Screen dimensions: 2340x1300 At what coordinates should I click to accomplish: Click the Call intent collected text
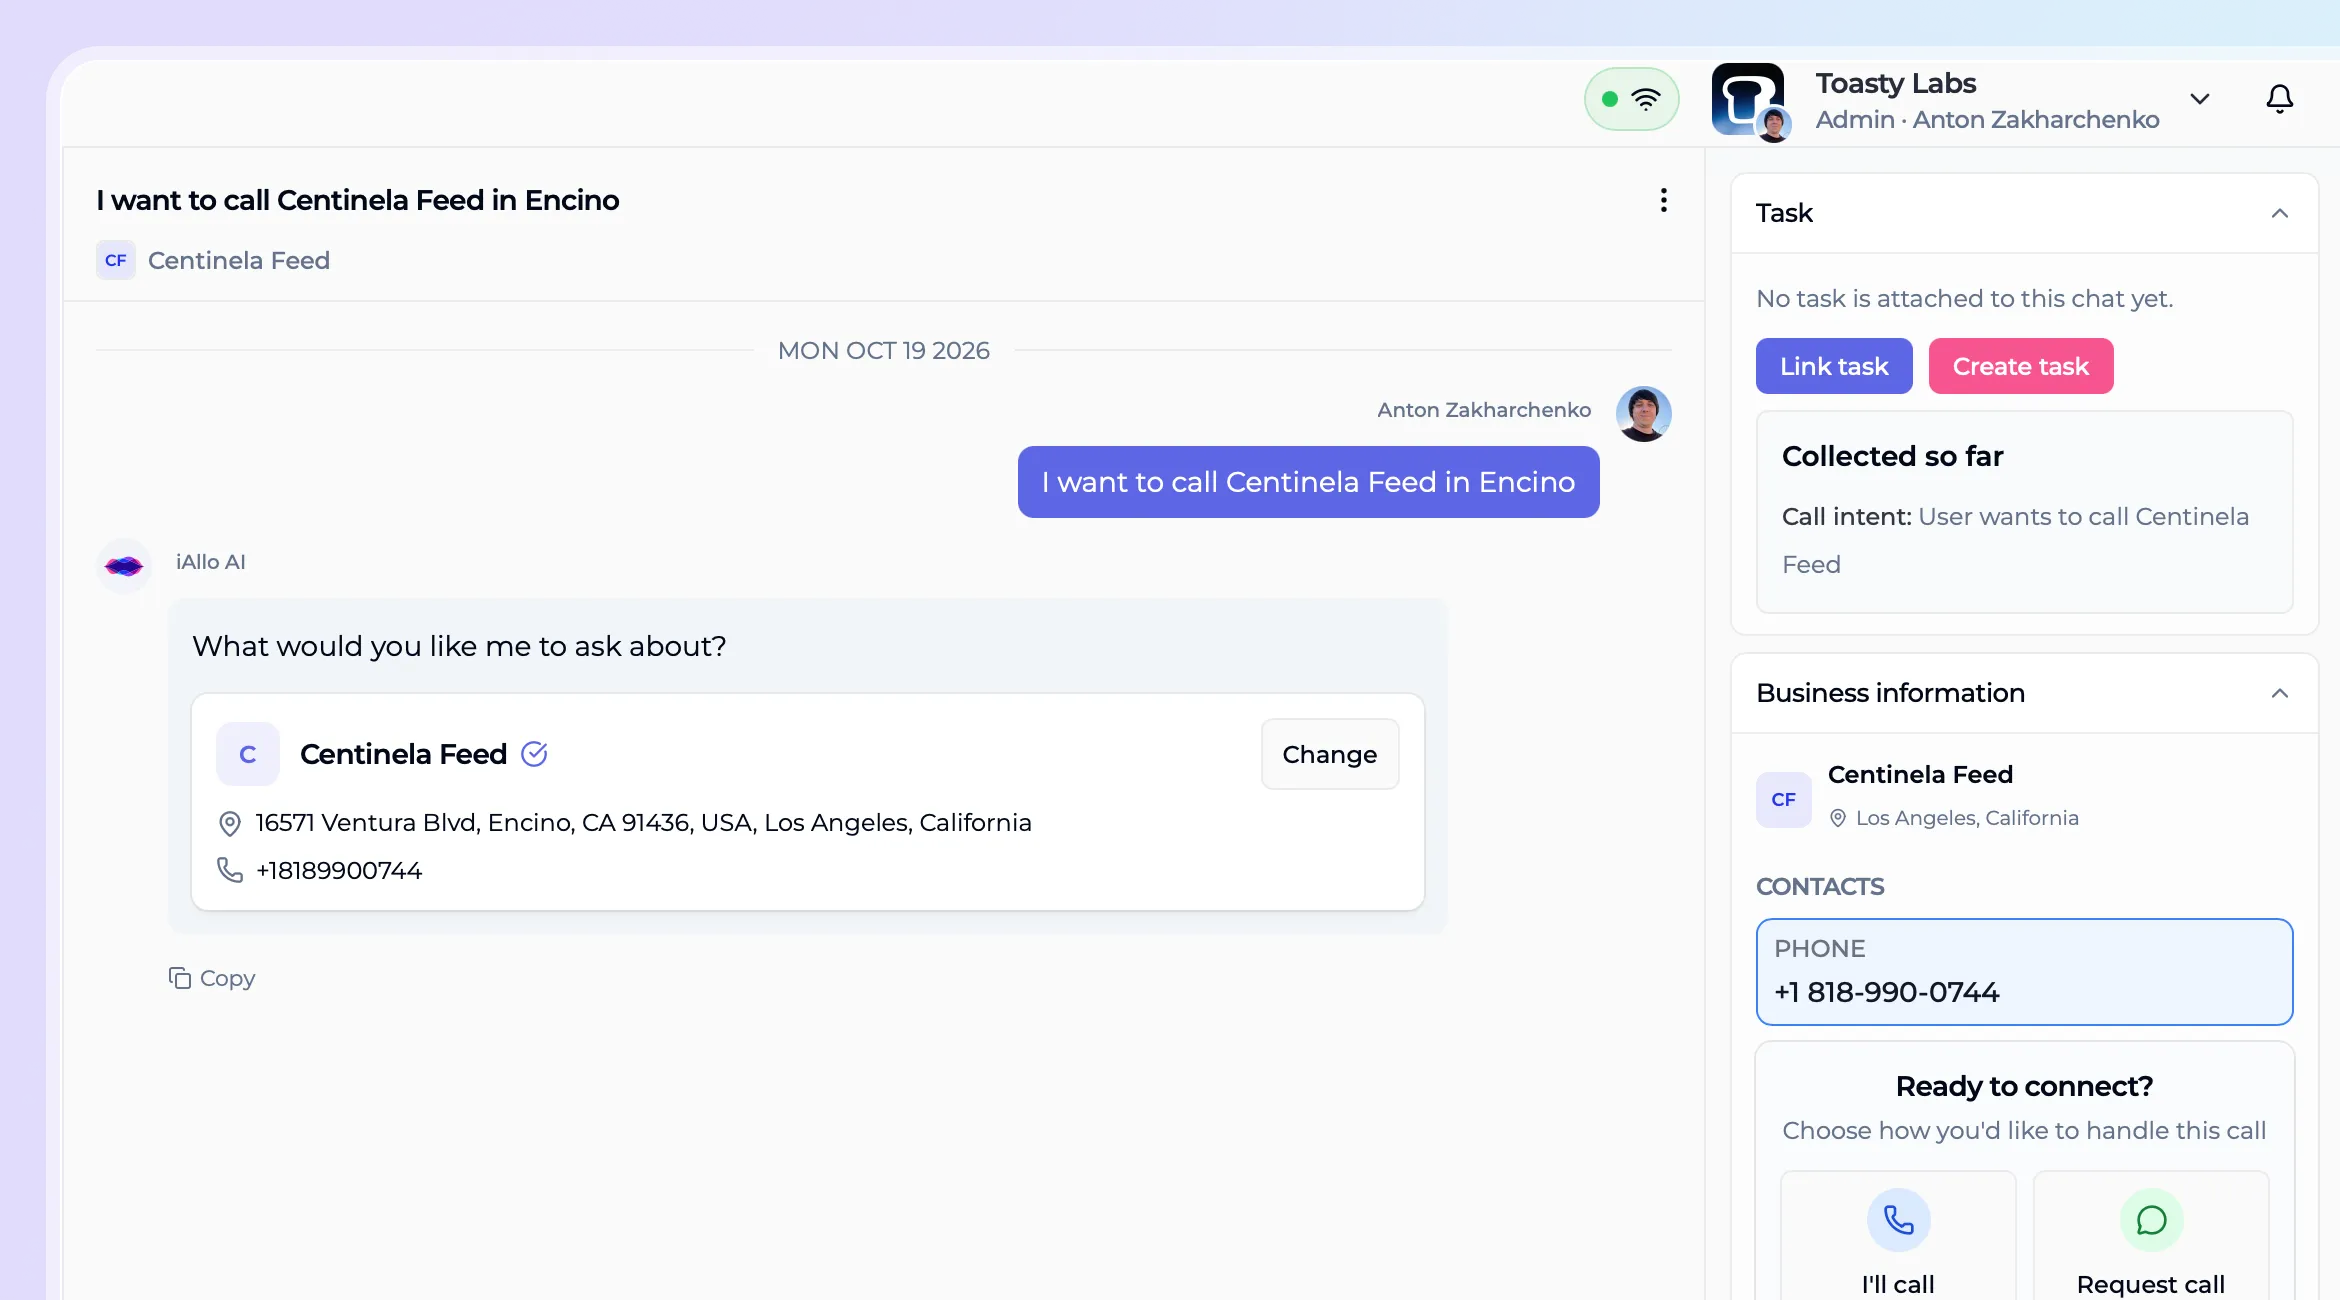coord(2015,540)
